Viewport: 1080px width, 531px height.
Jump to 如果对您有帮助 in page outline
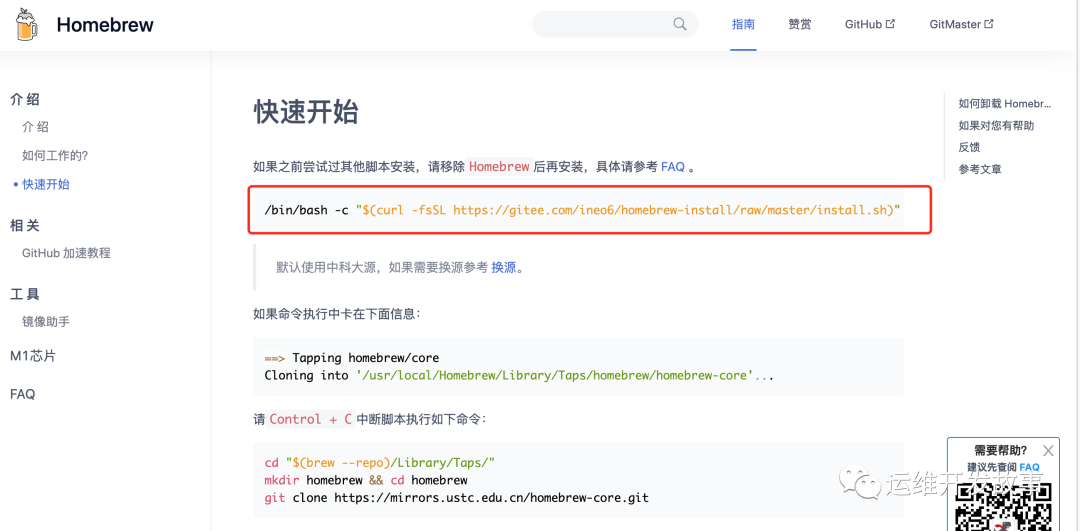(996, 125)
